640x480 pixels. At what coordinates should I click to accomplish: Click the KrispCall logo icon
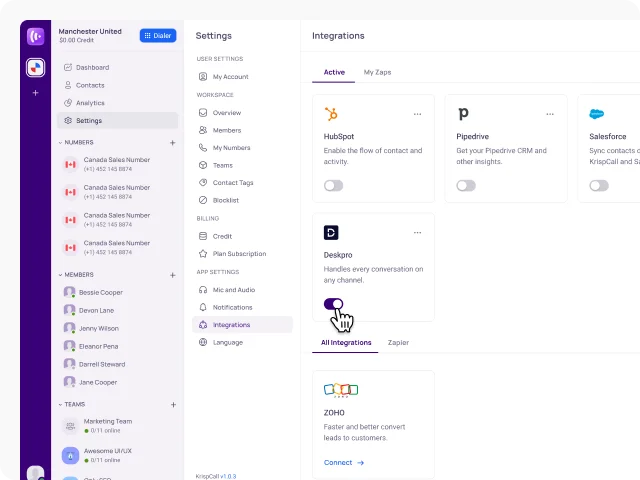click(36, 36)
